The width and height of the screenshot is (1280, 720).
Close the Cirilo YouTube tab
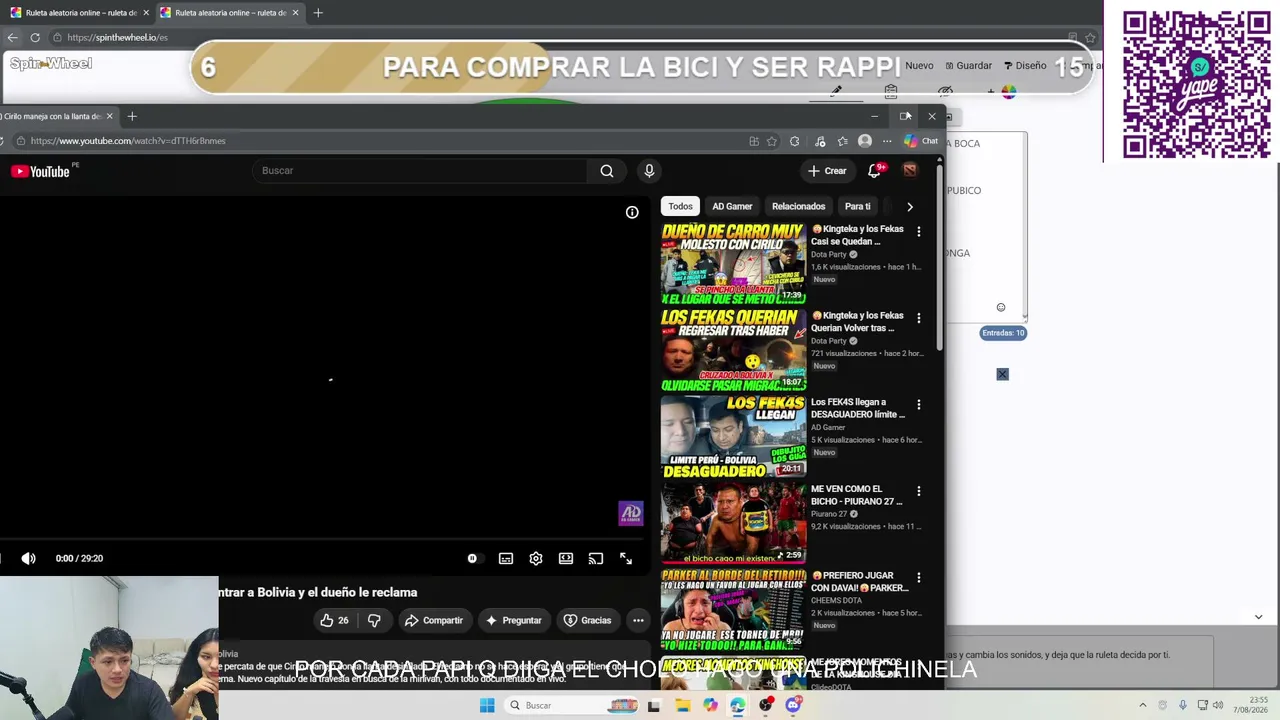[110, 116]
